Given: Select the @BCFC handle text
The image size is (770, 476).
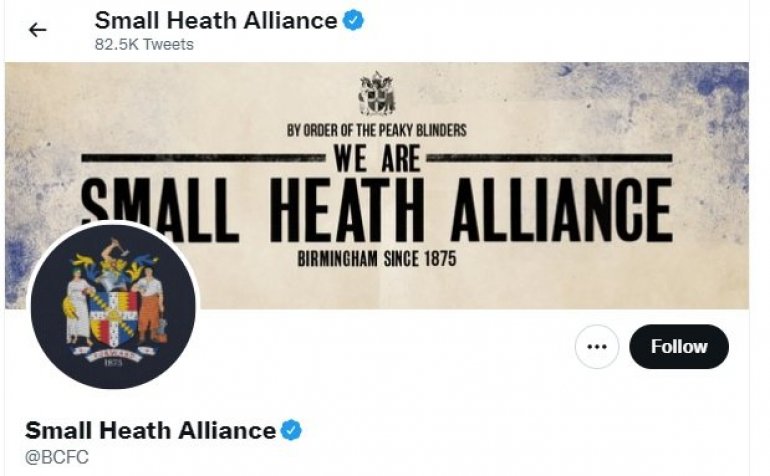Looking at the screenshot, I should tap(57, 457).
